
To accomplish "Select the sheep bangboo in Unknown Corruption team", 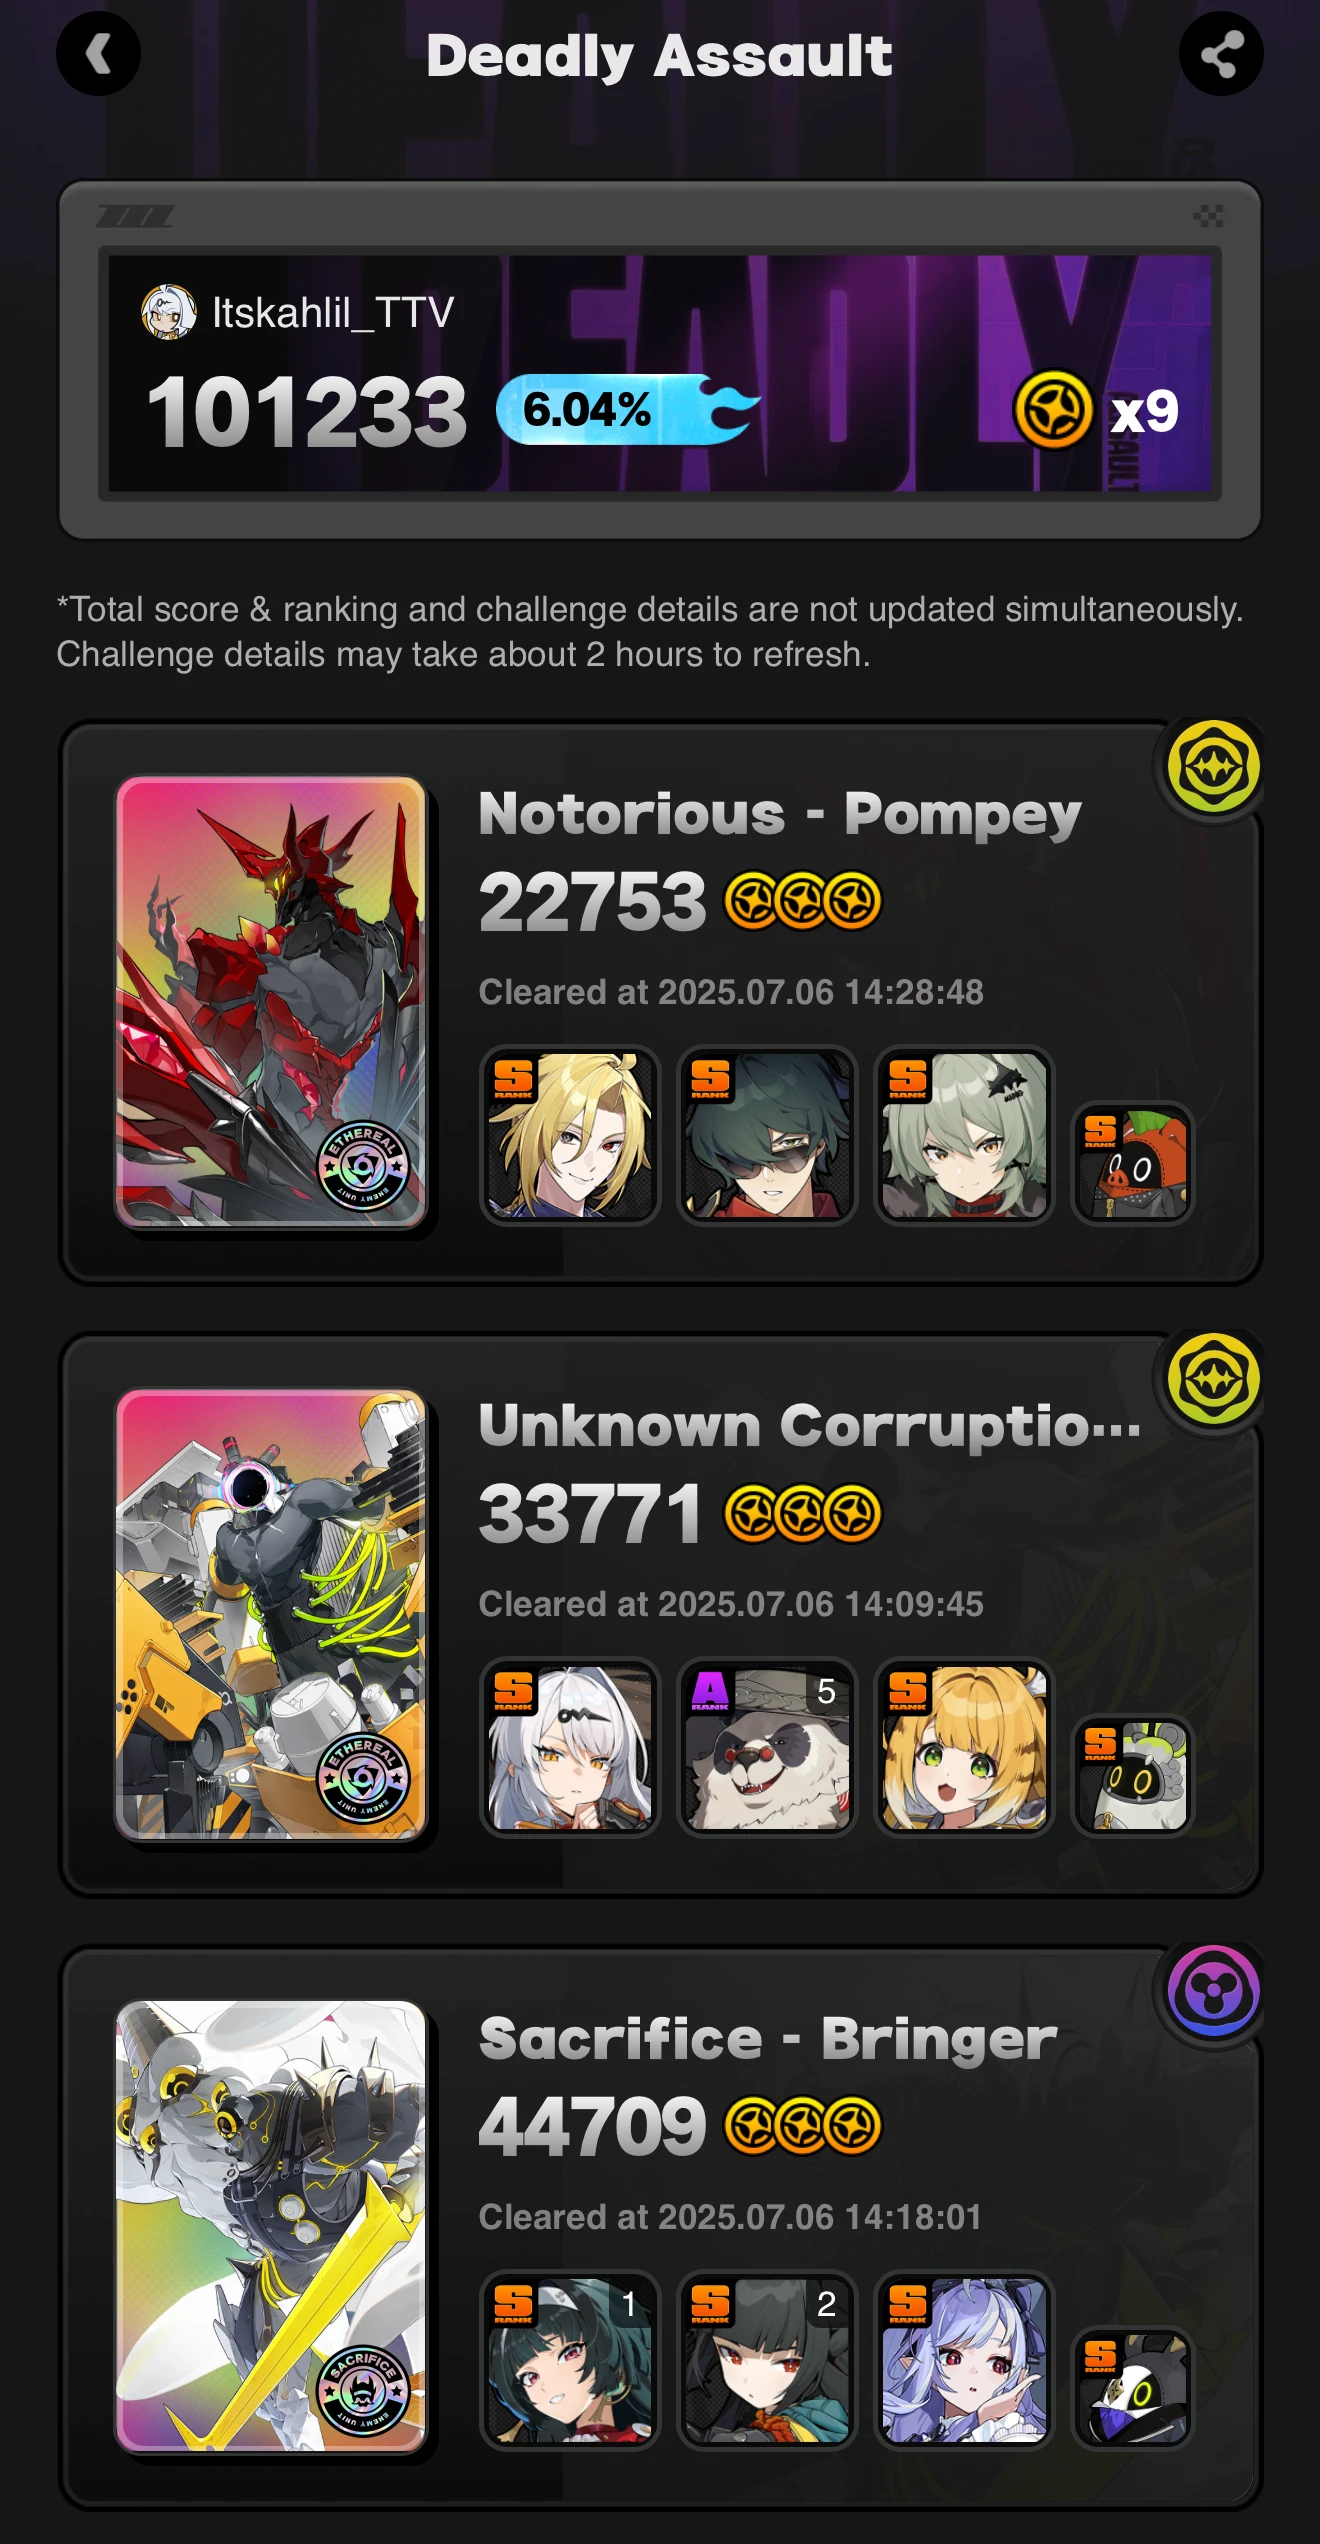I will pyautogui.click(x=1133, y=1775).
